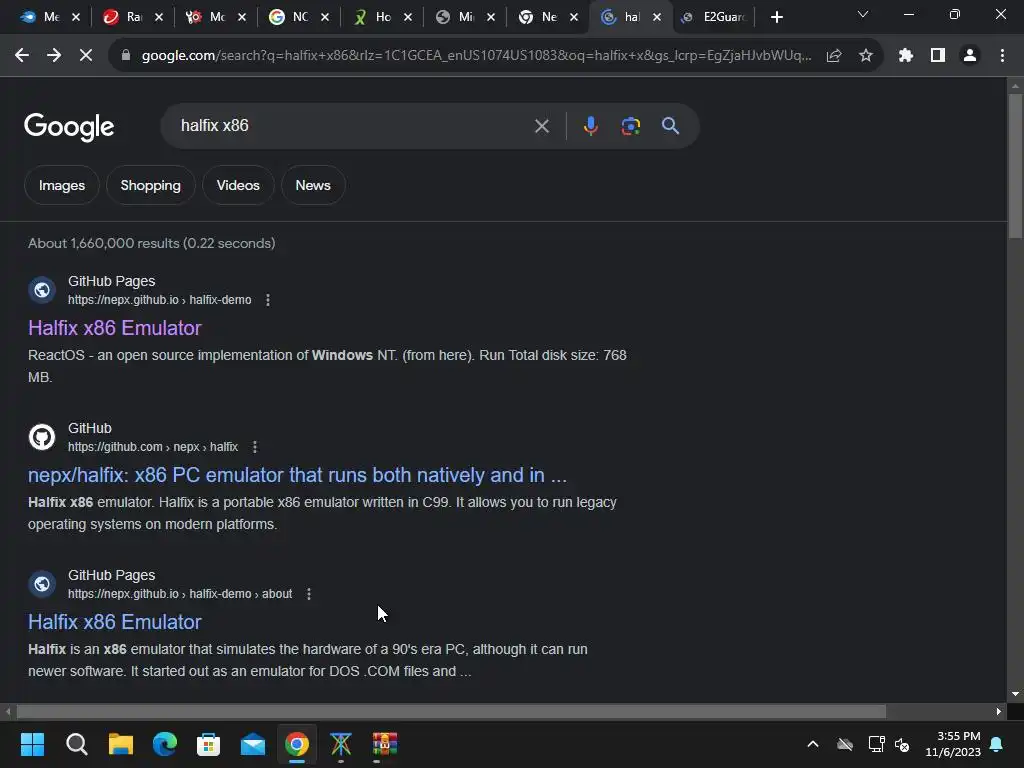The height and width of the screenshot is (768, 1024).
Task: Open the Chrome profile avatar
Action: tap(970, 56)
